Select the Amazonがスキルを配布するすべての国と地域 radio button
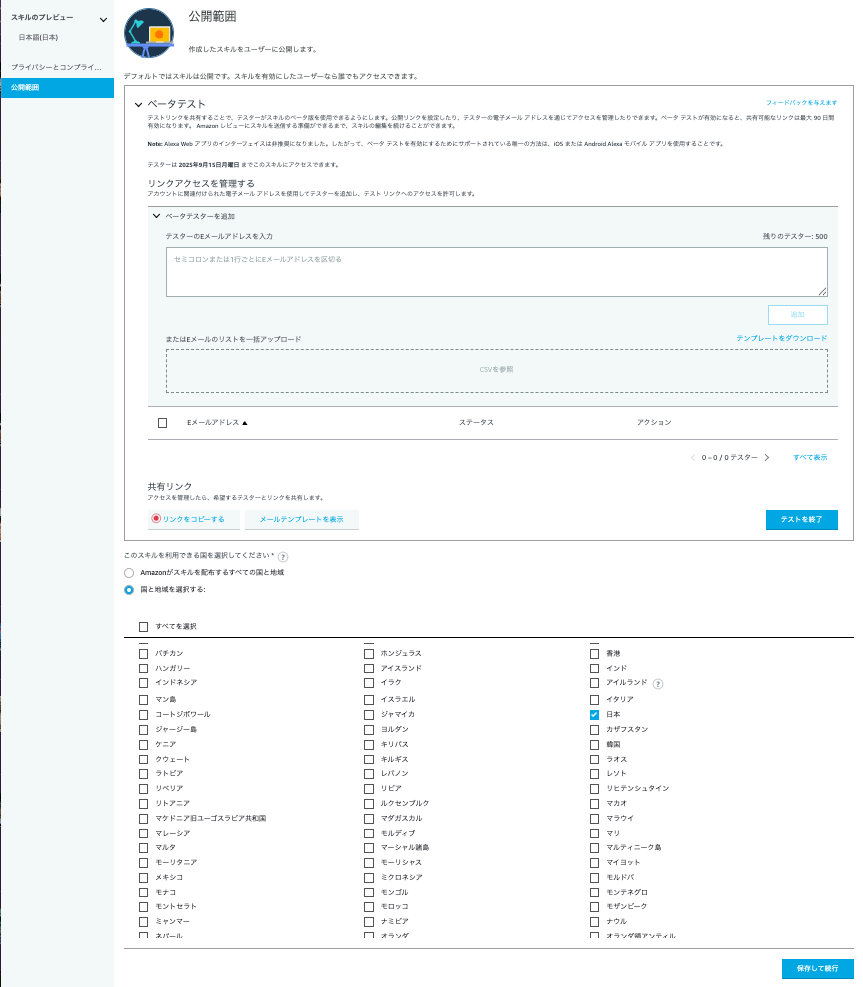 127,572
